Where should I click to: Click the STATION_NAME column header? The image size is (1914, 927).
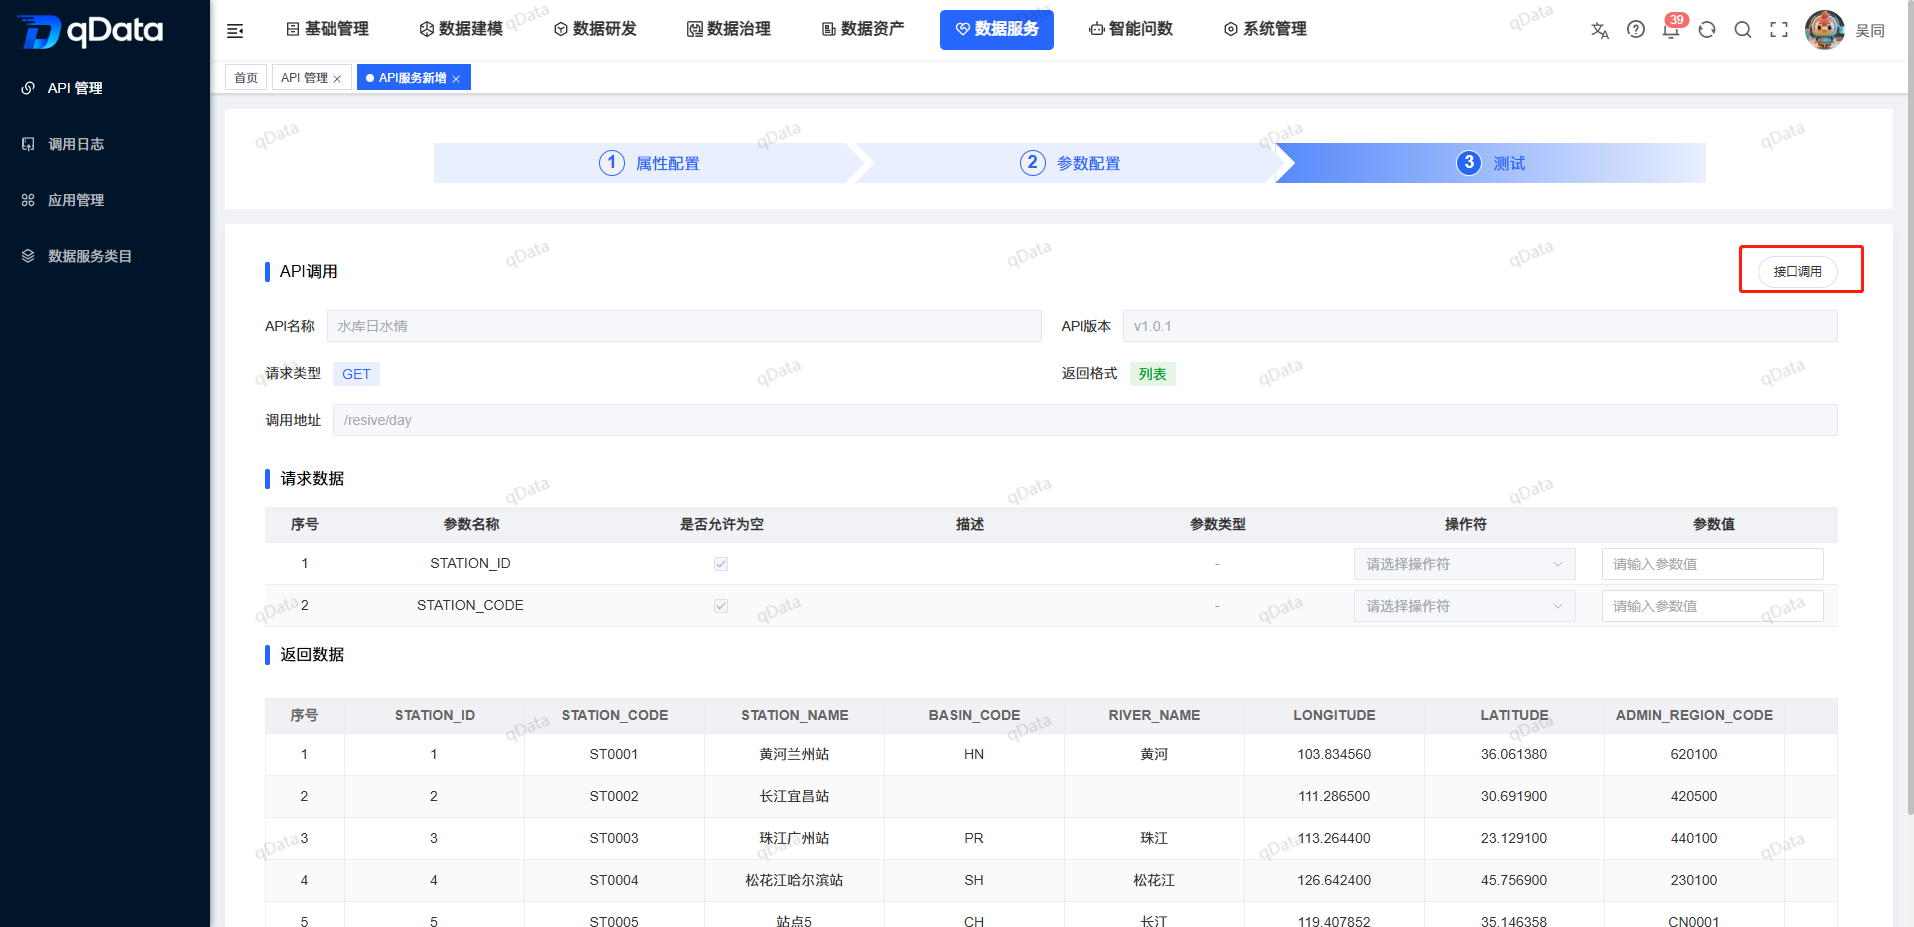795,715
